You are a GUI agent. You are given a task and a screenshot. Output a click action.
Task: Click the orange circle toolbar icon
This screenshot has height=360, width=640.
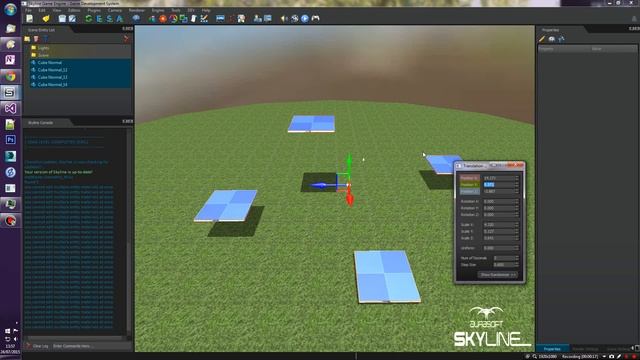click(x=163, y=18)
